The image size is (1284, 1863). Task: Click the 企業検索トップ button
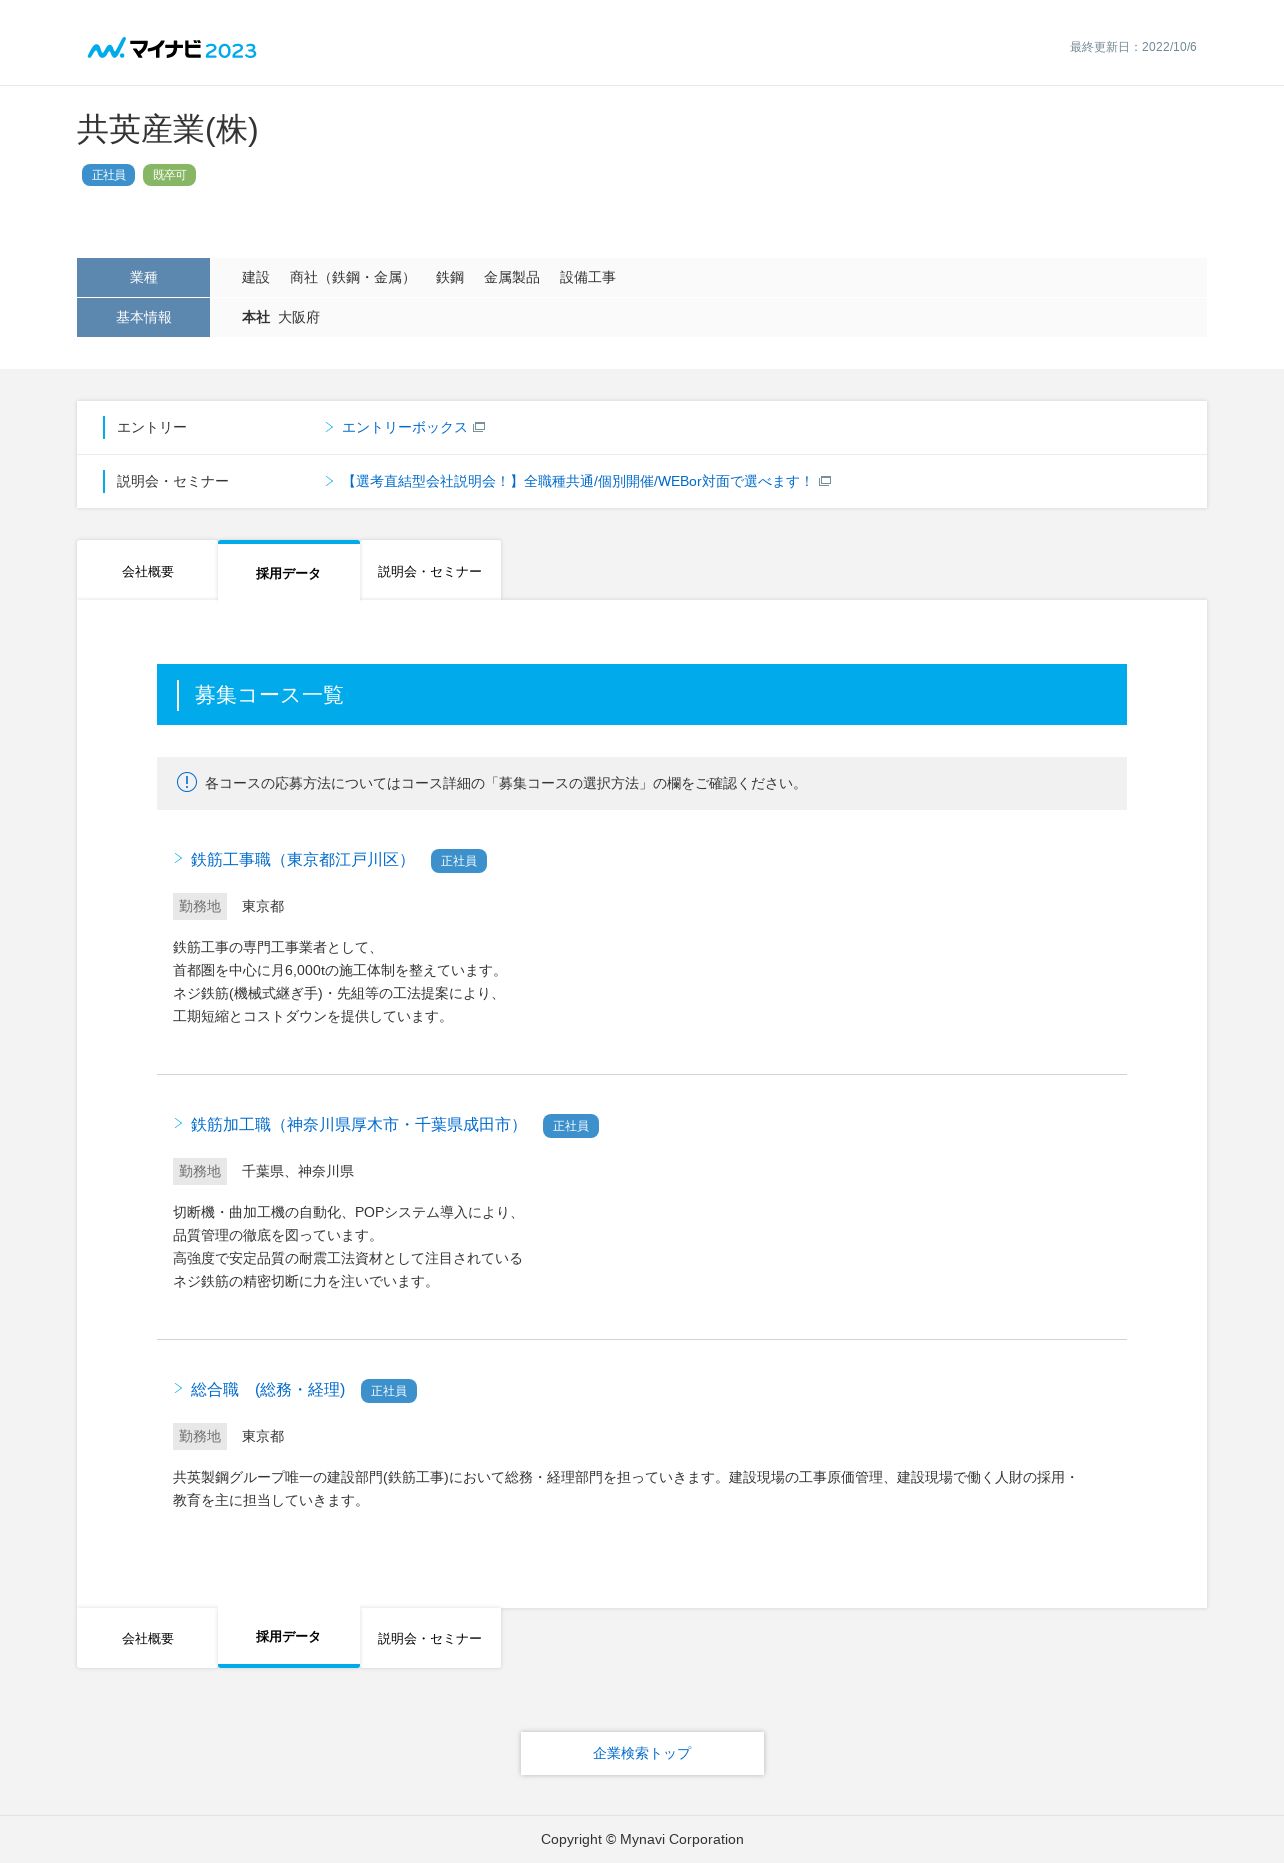pos(642,1753)
